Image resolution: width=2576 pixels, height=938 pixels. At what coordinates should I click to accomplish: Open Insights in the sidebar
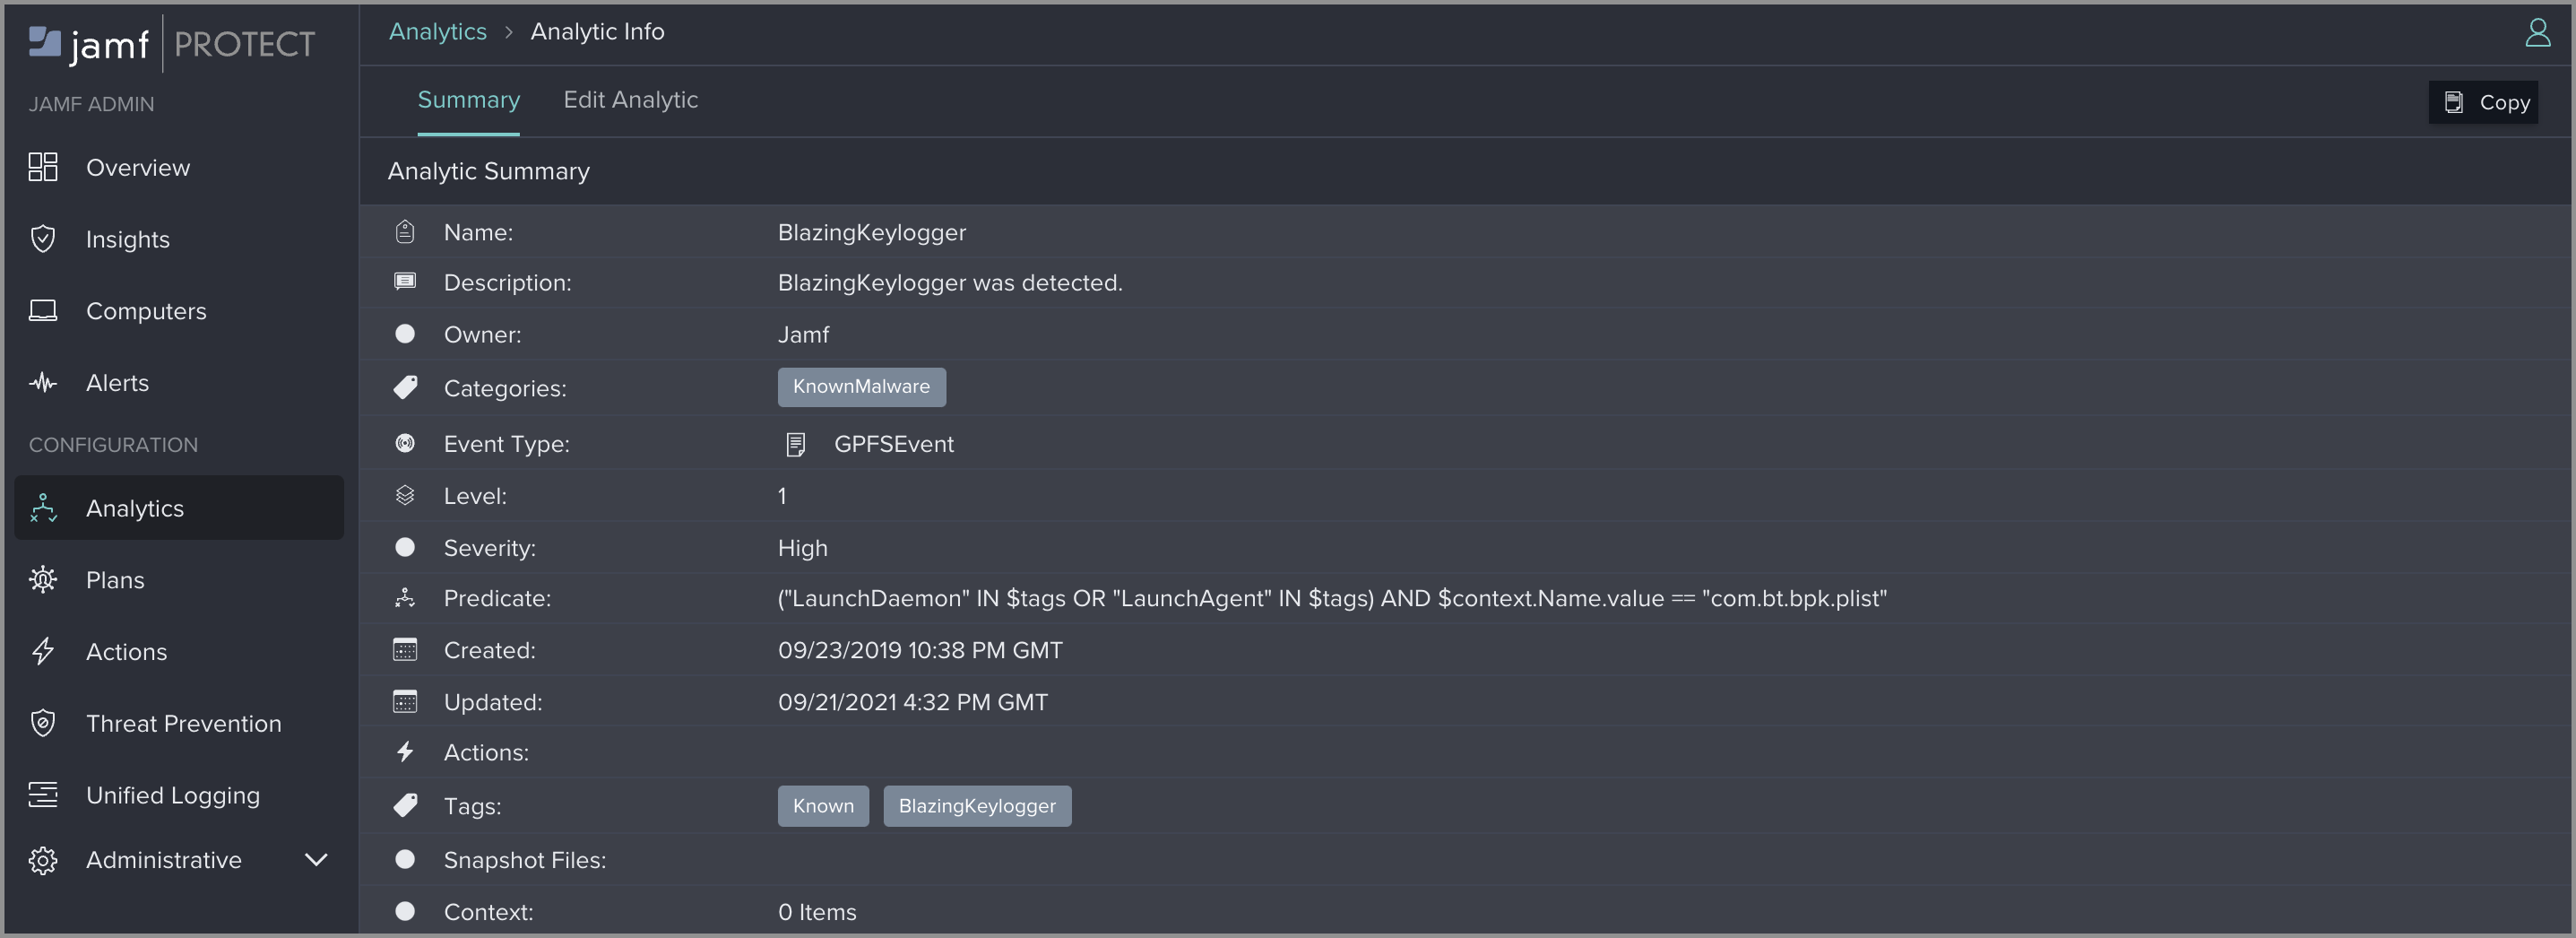(179, 239)
